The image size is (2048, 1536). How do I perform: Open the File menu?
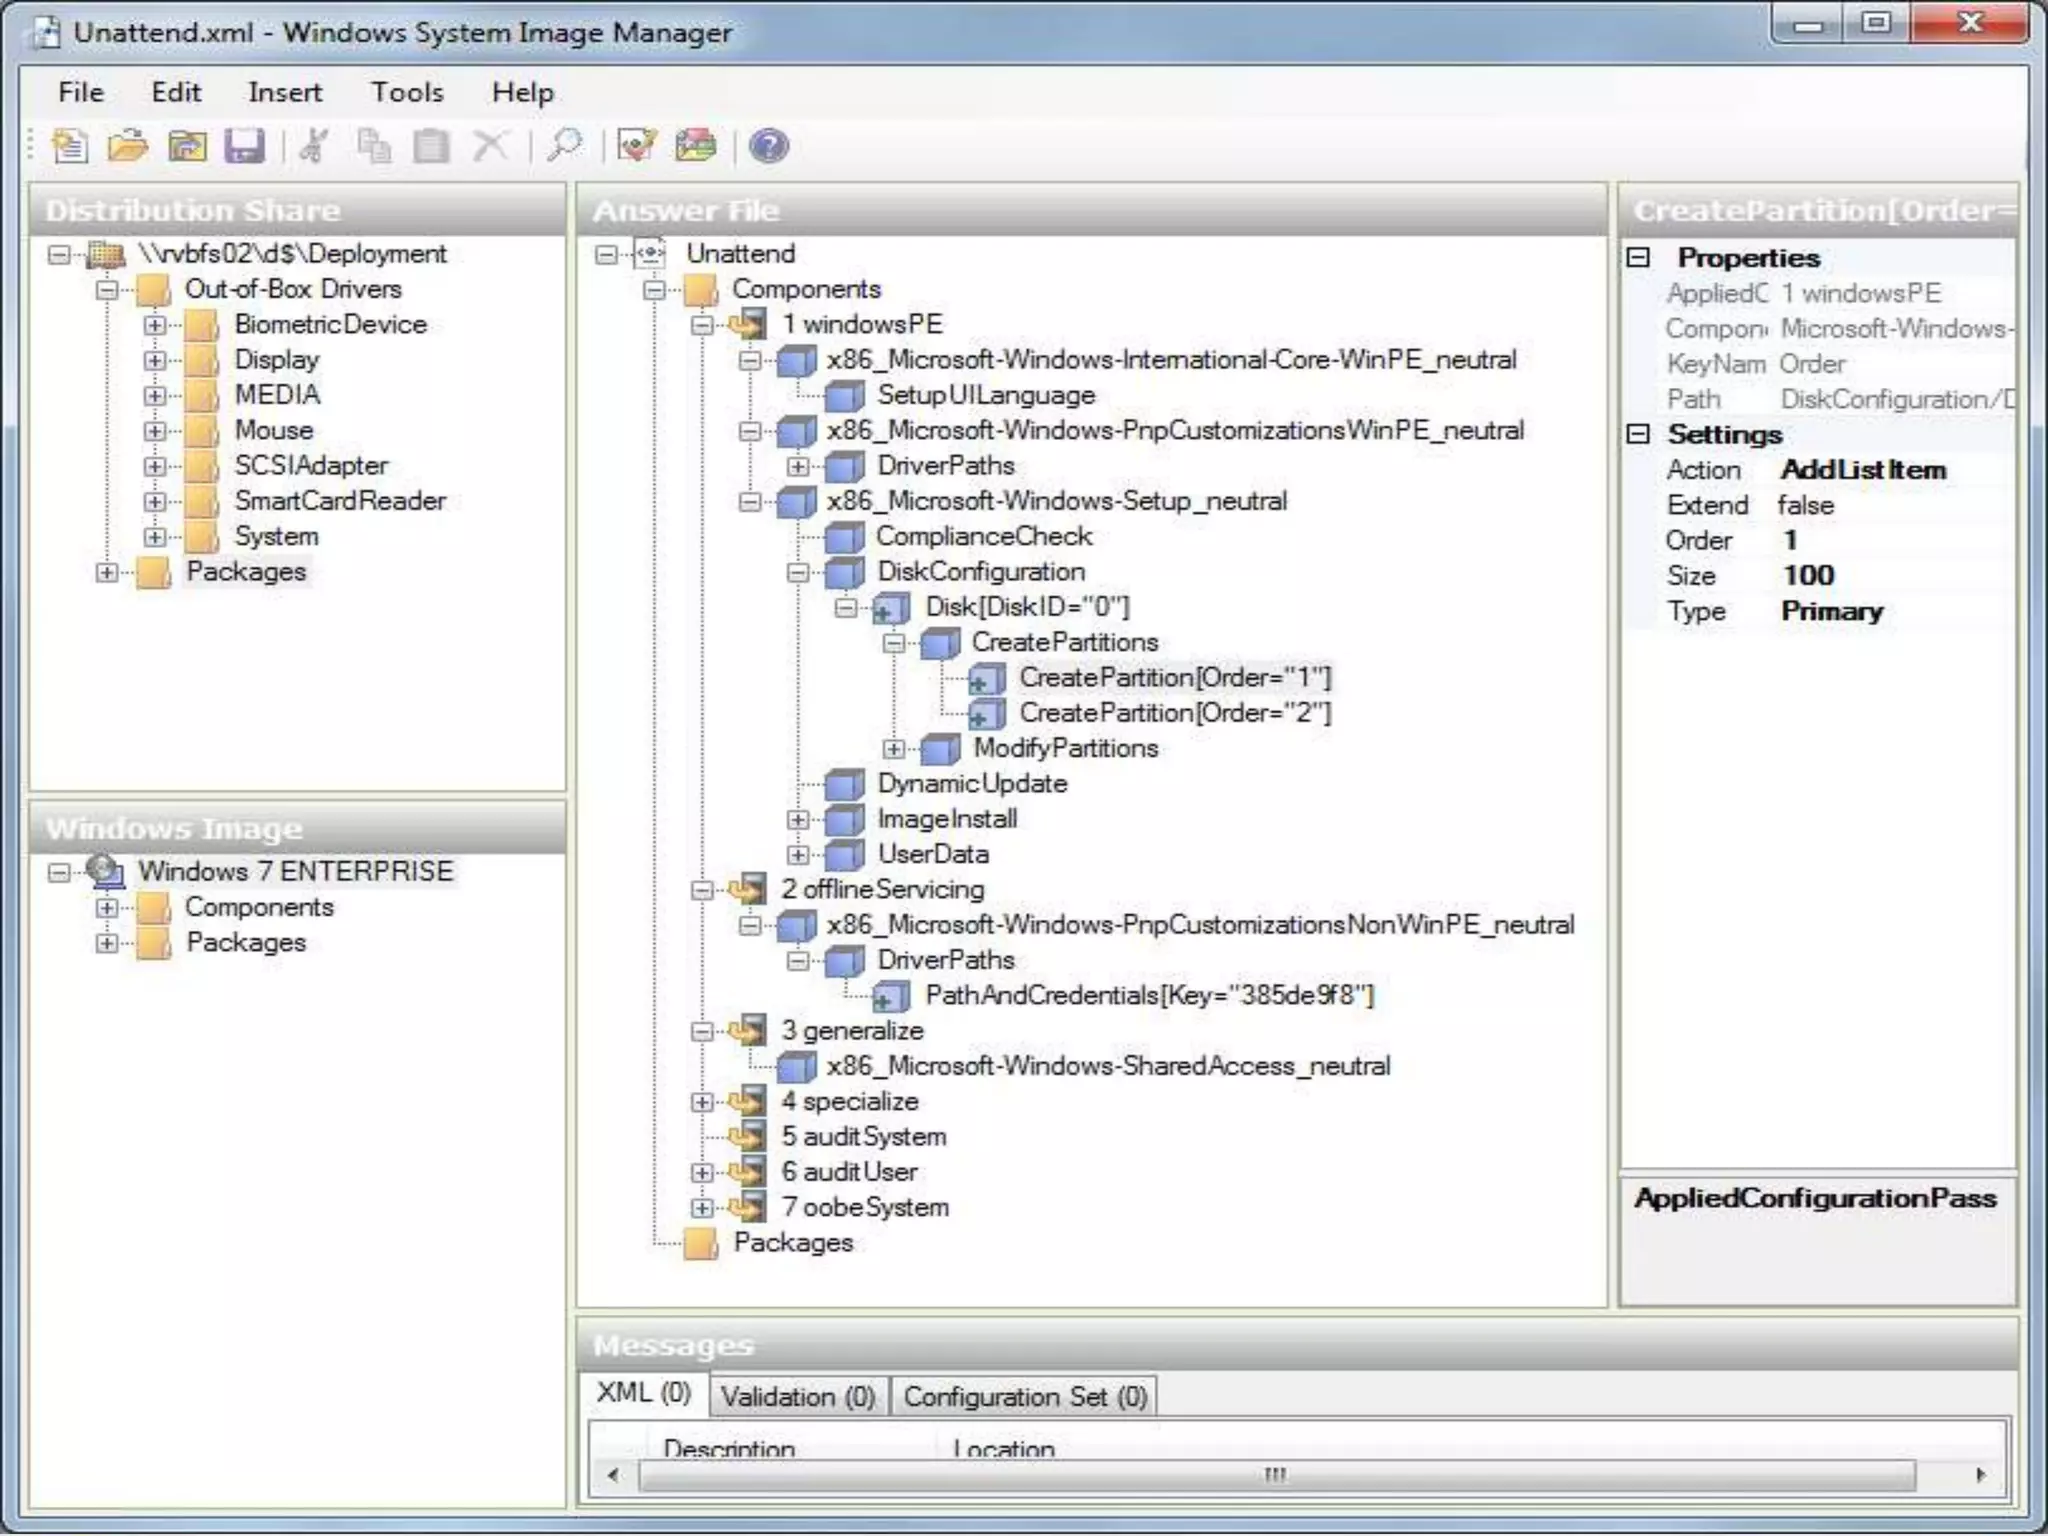tap(81, 92)
